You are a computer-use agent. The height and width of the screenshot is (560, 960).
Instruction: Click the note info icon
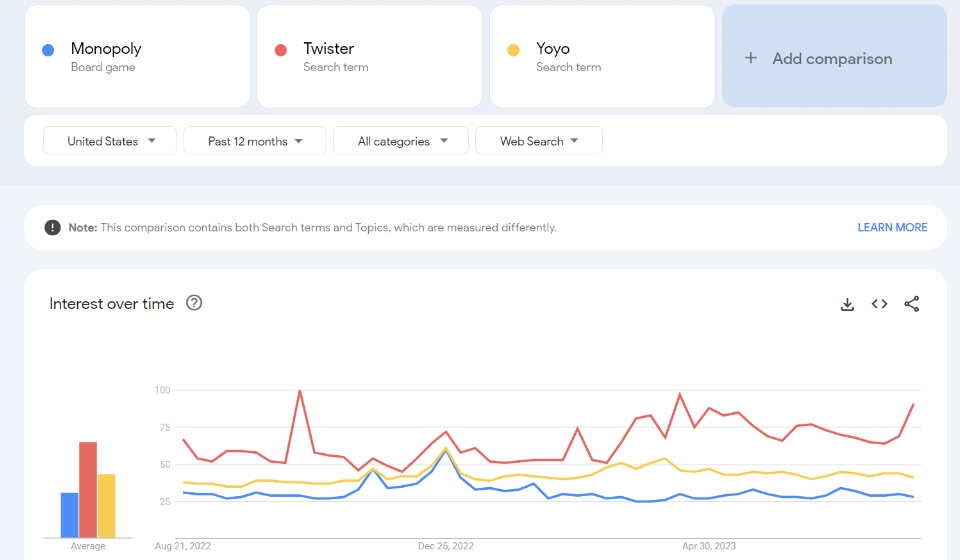[x=52, y=227]
